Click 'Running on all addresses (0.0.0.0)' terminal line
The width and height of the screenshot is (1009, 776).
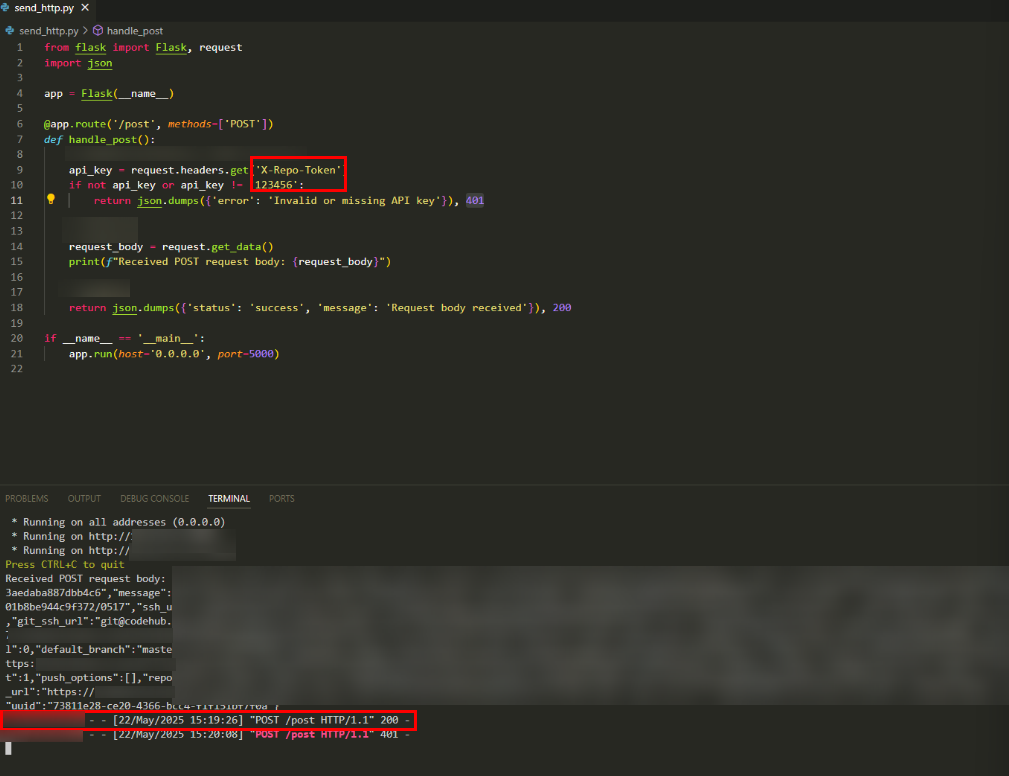pyautogui.click(x=118, y=522)
